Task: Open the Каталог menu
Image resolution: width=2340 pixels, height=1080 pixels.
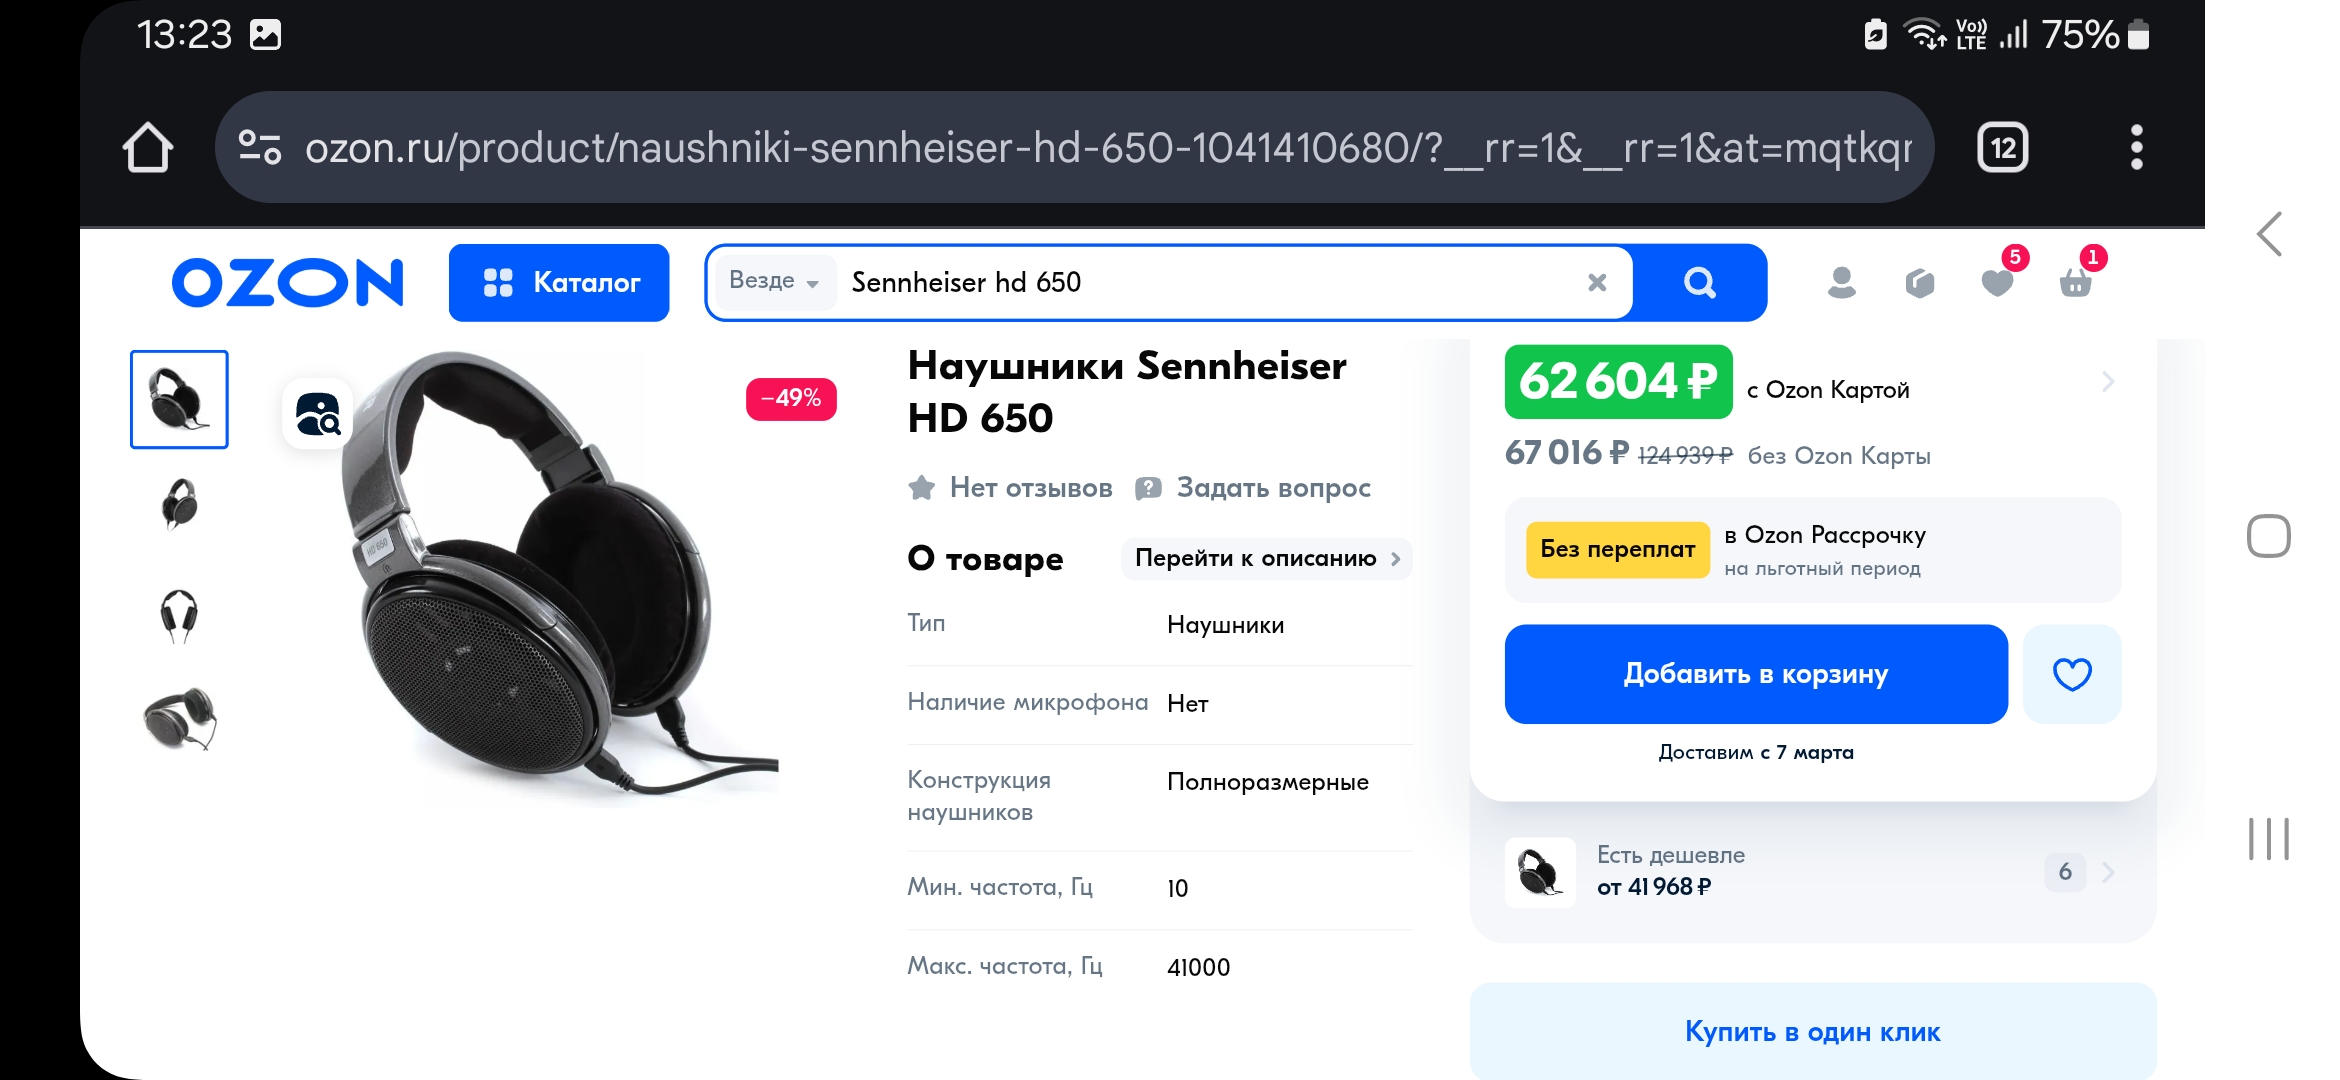Action: click(559, 283)
